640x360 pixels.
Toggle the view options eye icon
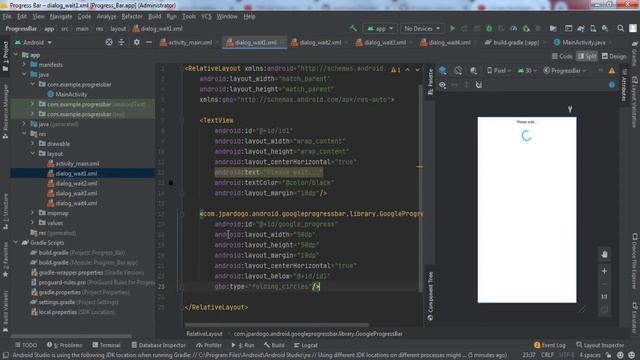442,85
